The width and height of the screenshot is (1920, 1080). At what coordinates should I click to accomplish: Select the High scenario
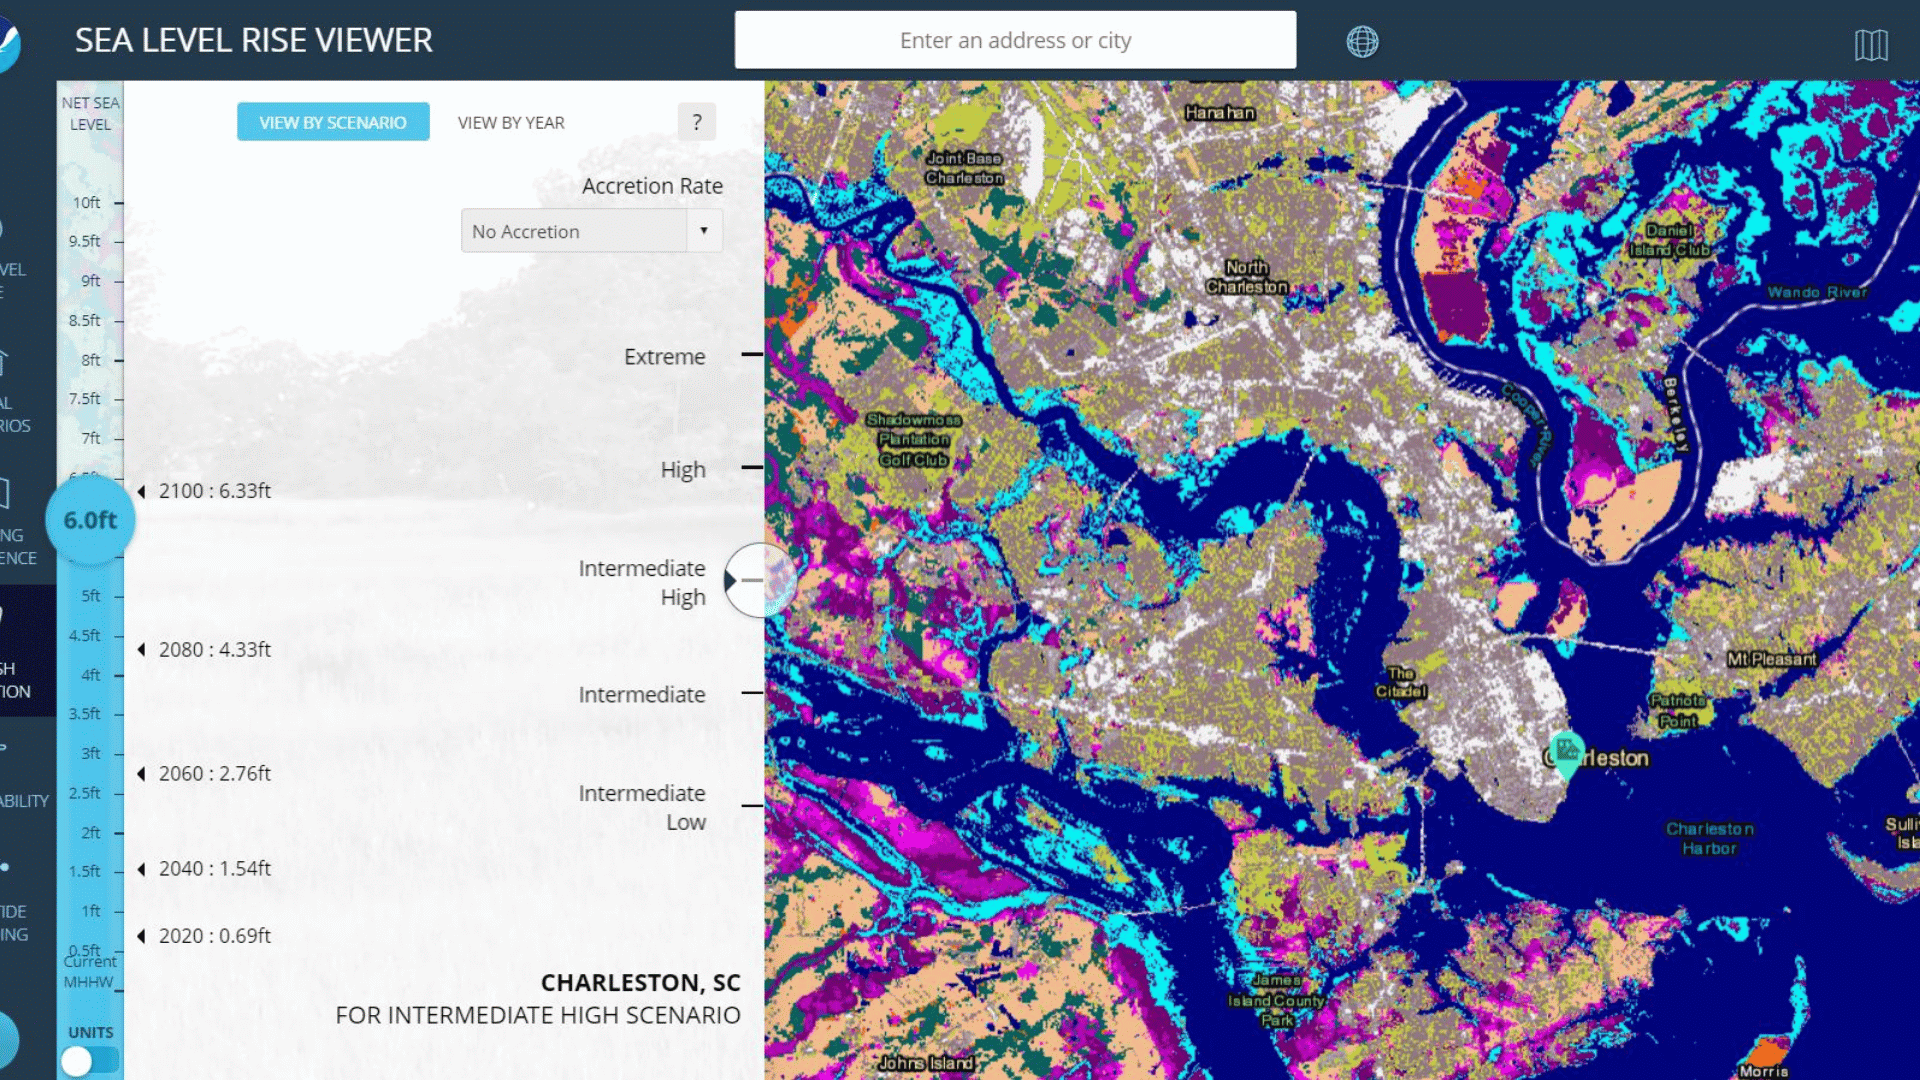coord(683,470)
